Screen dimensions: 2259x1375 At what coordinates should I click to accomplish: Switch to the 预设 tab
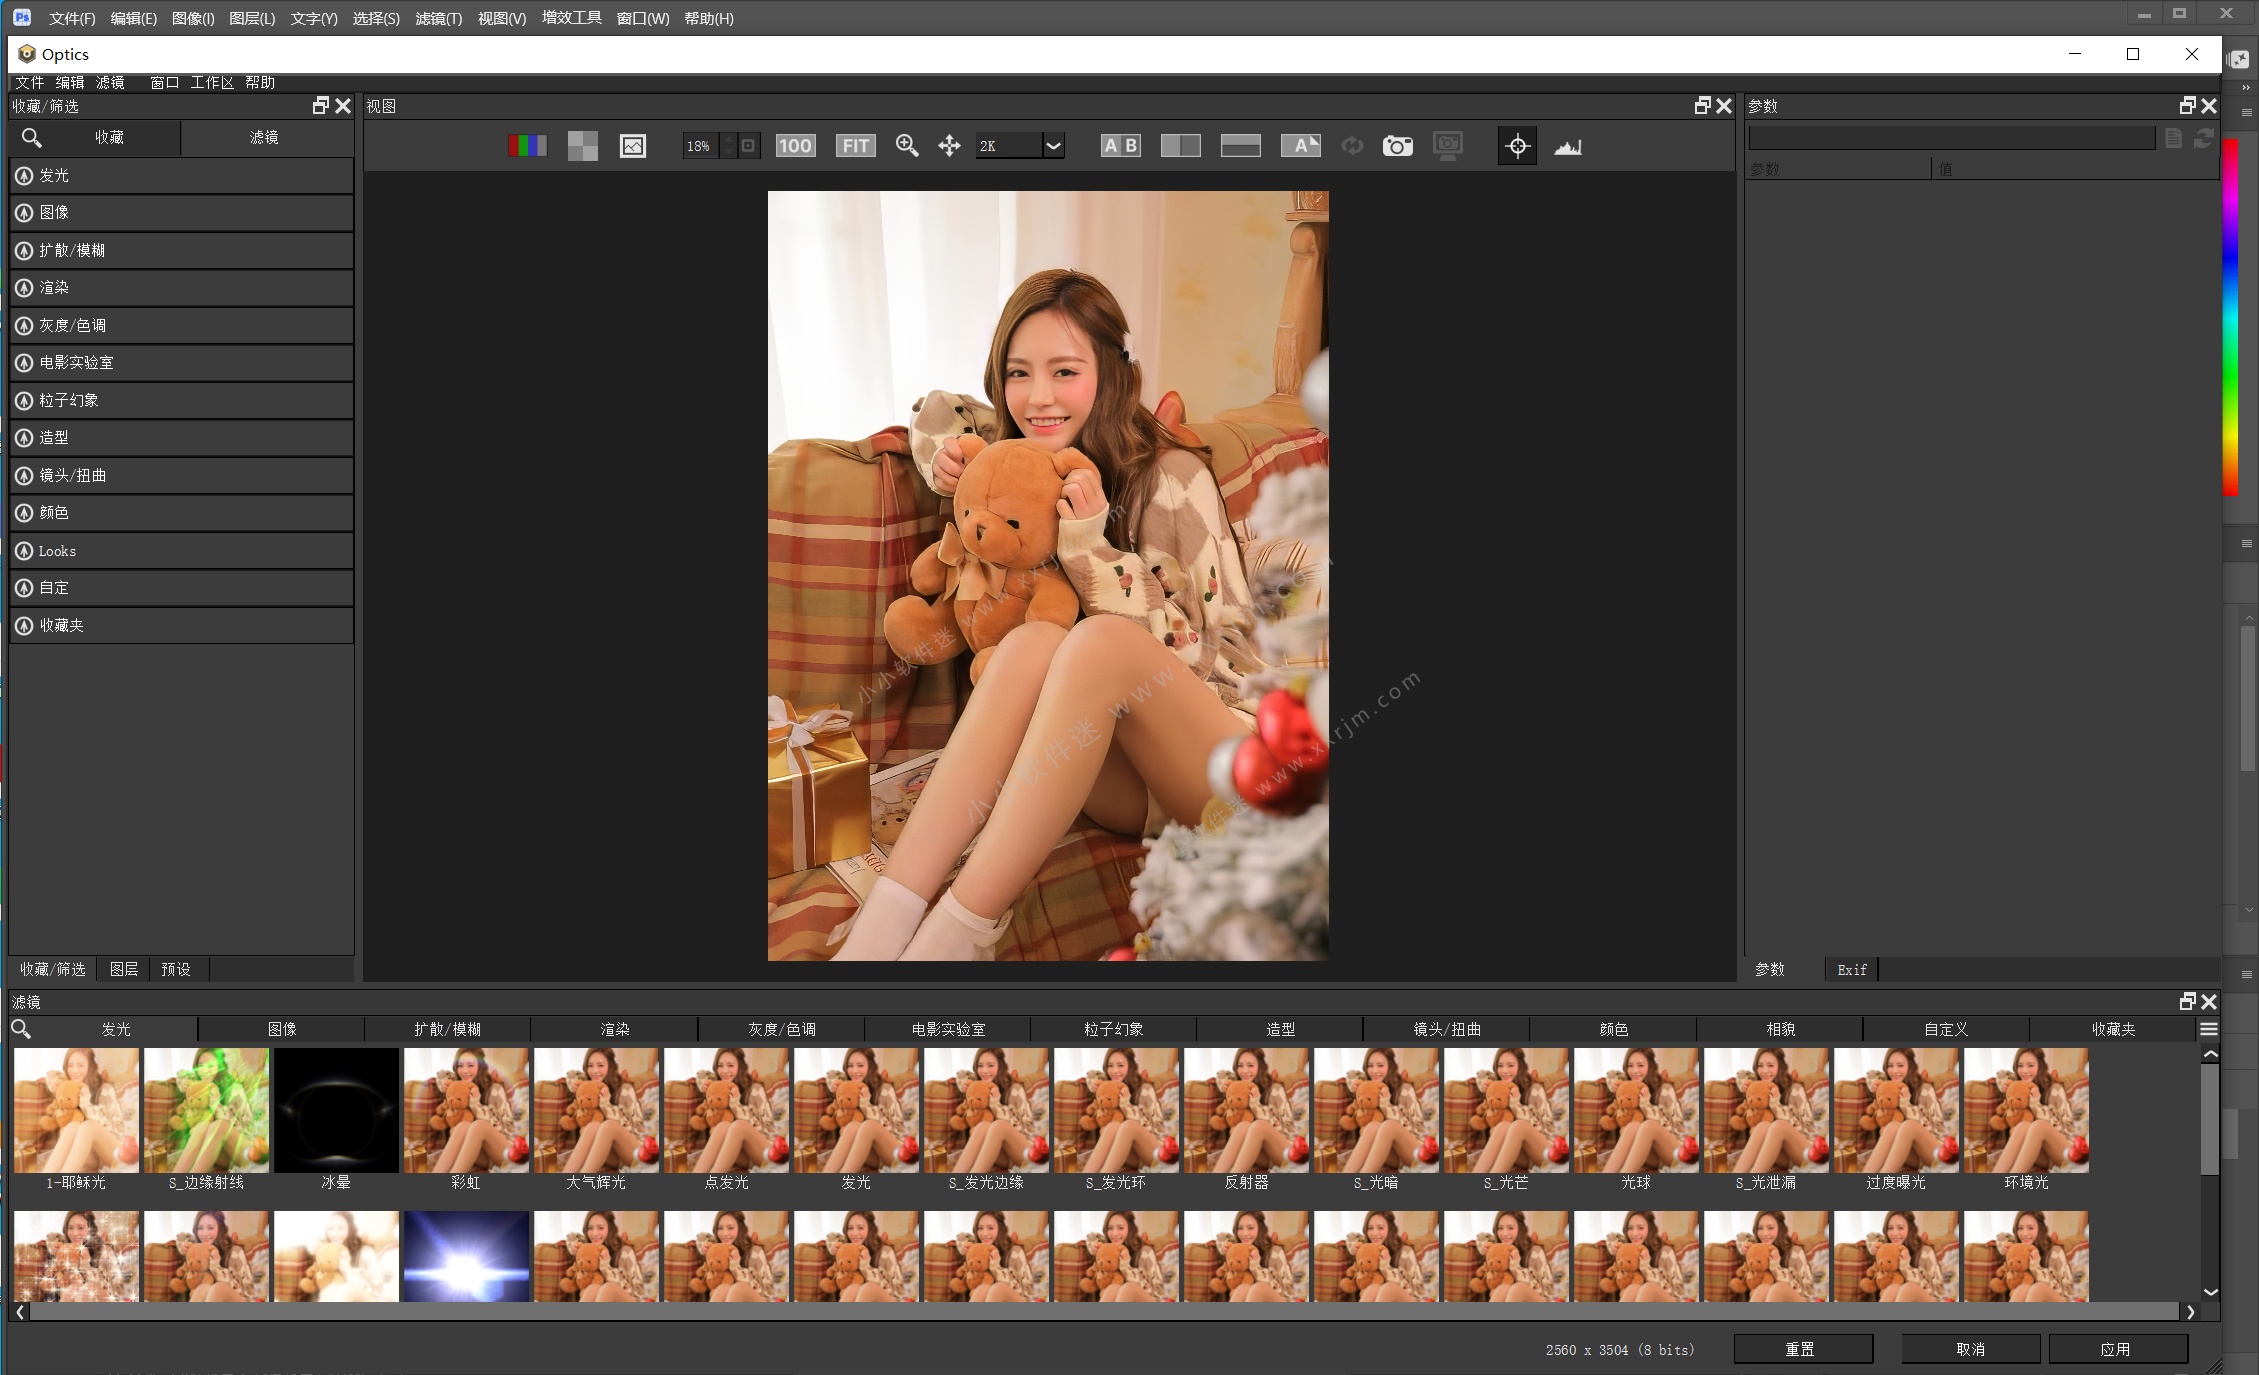click(176, 969)
